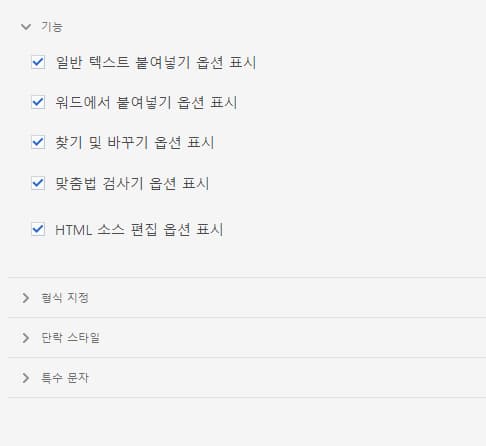Open the 형식 지정 section title
Viewport: 486px width, 446px height.
[65, 298]
